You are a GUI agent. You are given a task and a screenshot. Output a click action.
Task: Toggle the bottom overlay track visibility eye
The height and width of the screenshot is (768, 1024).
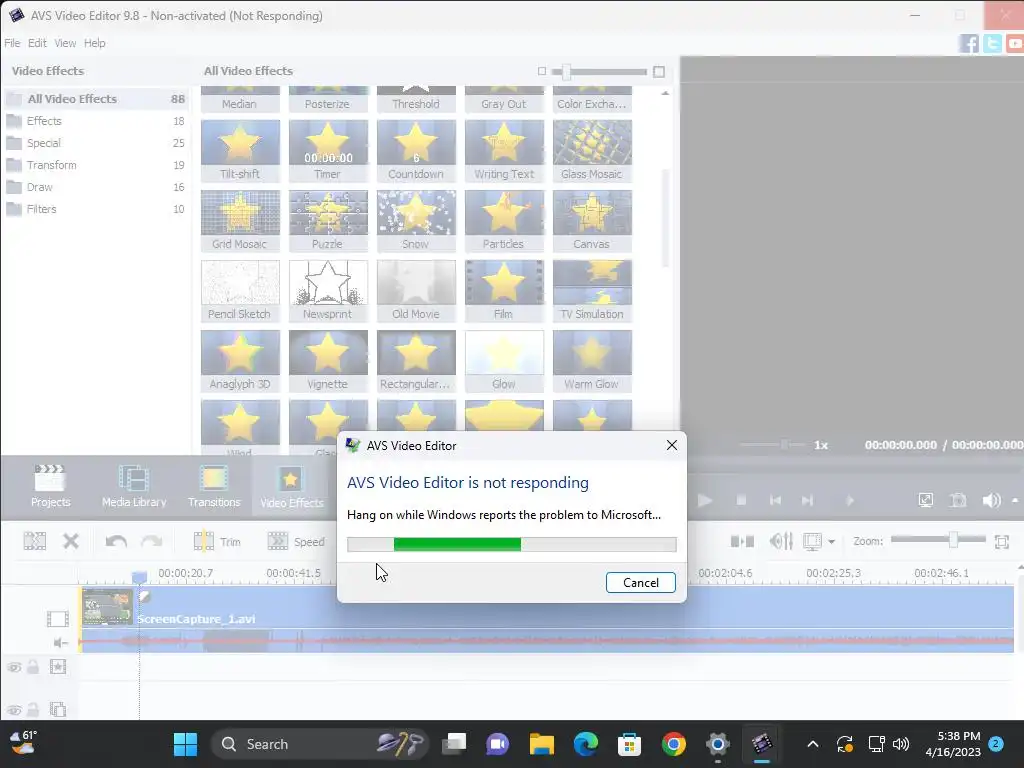(x=14, y=710)
